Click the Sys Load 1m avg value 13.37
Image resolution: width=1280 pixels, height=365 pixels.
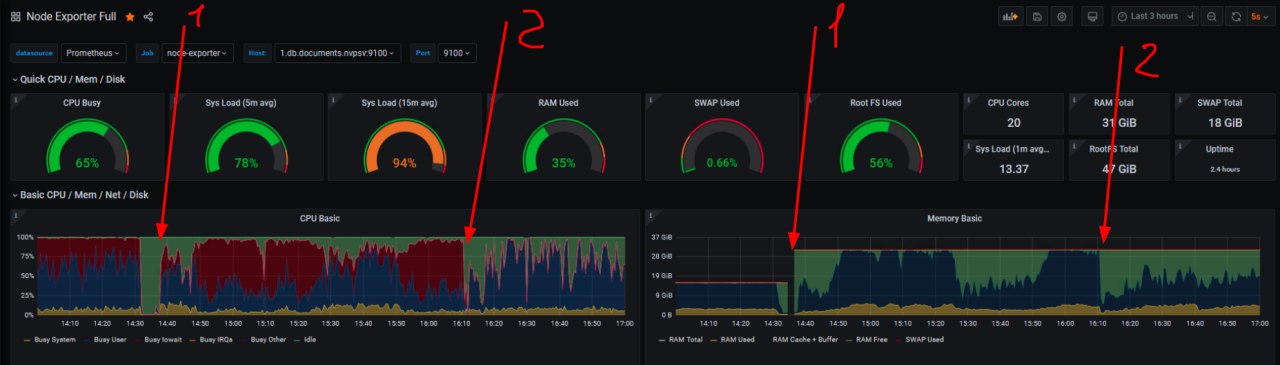point(1014,169)
